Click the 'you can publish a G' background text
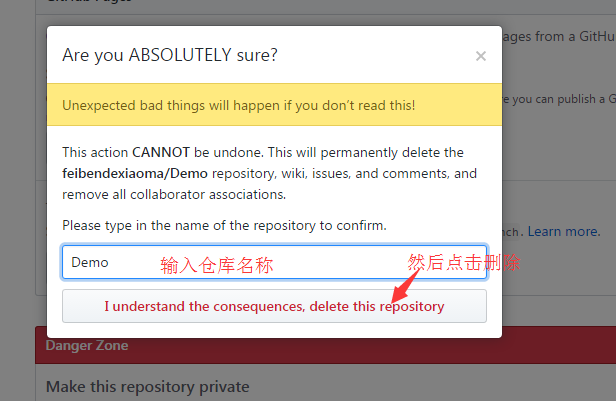The height and width of the screenshot is (401, 616). pyautogui.click(x=559, y=99)
